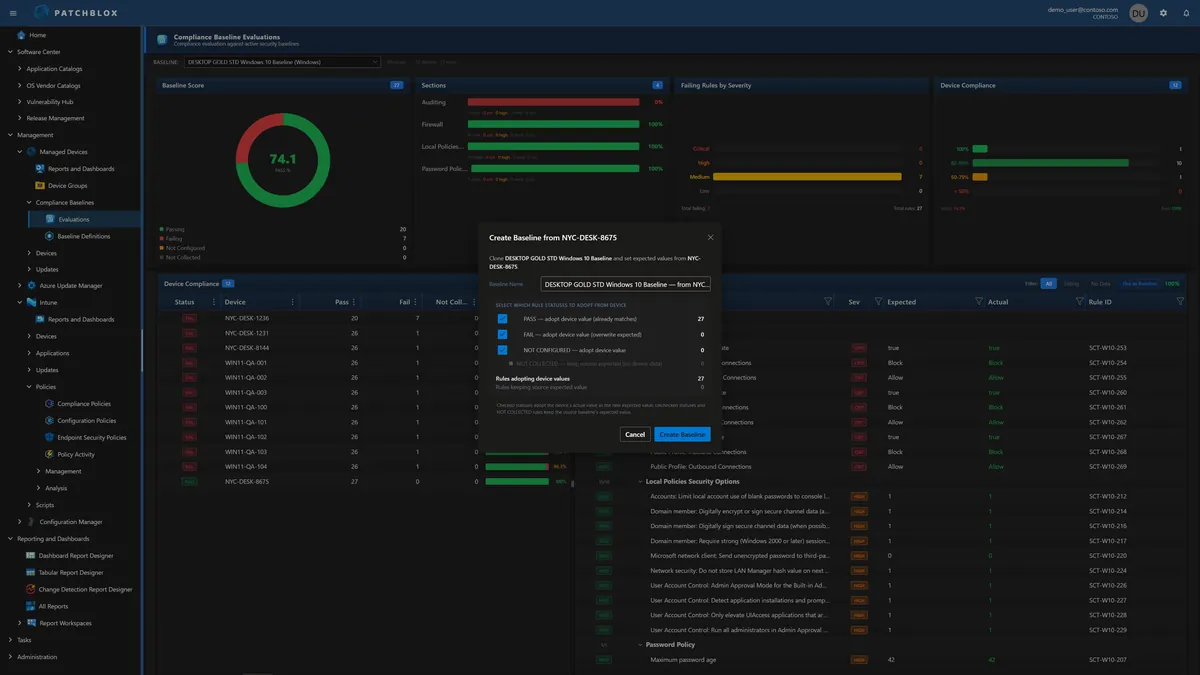The height and width of the screenshot is (675, 1200).
Task: Click the Auditing red section bar
Action: pos(553,102)
